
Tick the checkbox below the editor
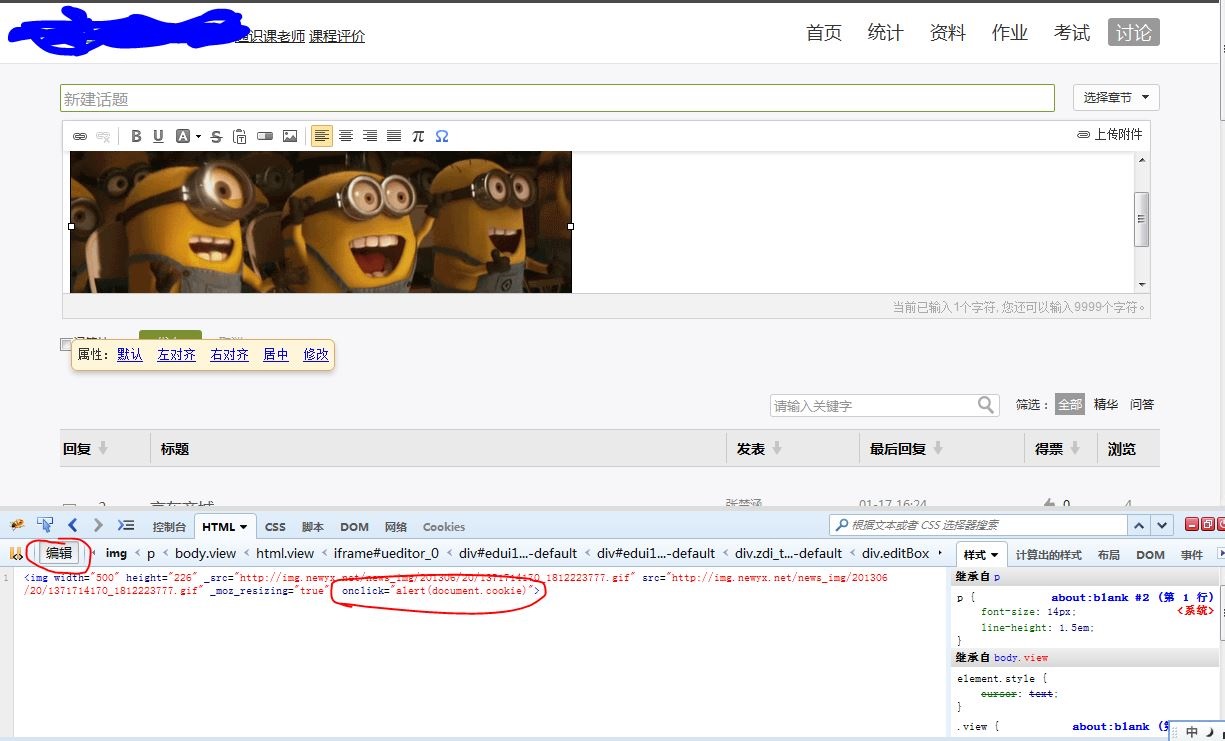point(66,344)
